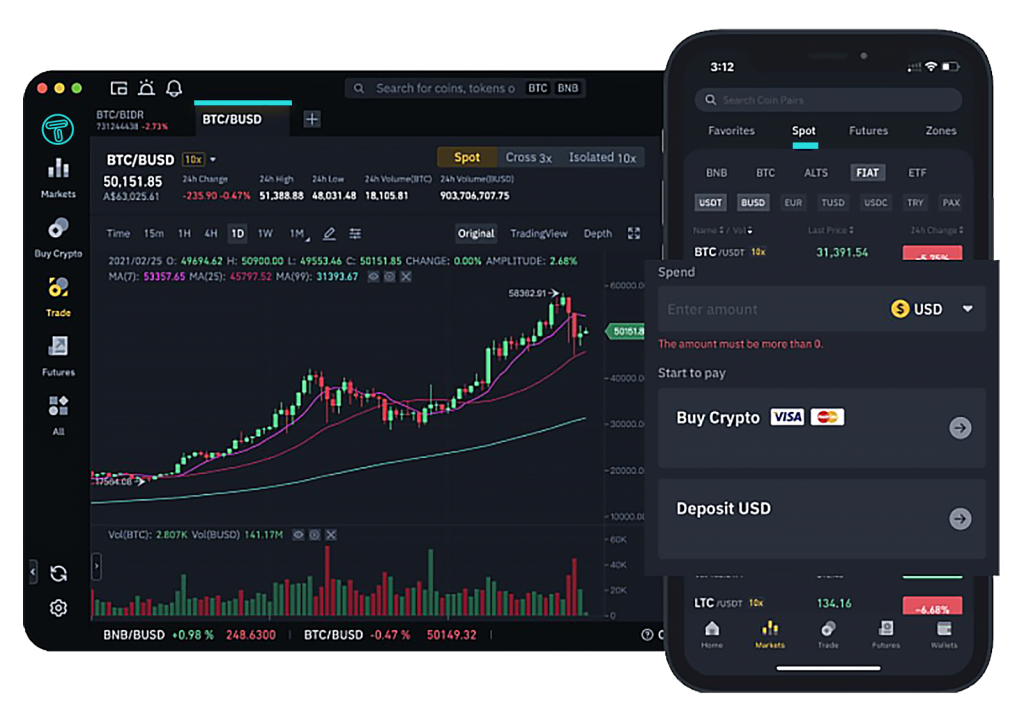The width and height of the screenshot is (1024, 725).
Task: Open the USD currency dropdown
Action: [x=967, y=309]
